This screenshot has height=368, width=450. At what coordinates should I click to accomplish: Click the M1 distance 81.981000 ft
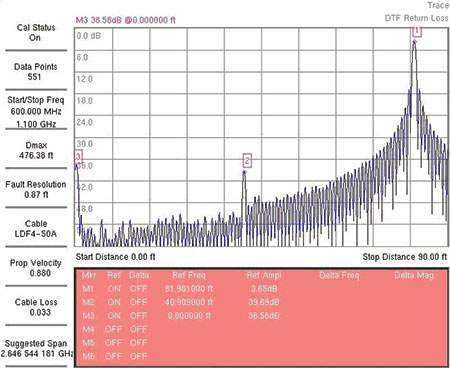pos(189,289)
